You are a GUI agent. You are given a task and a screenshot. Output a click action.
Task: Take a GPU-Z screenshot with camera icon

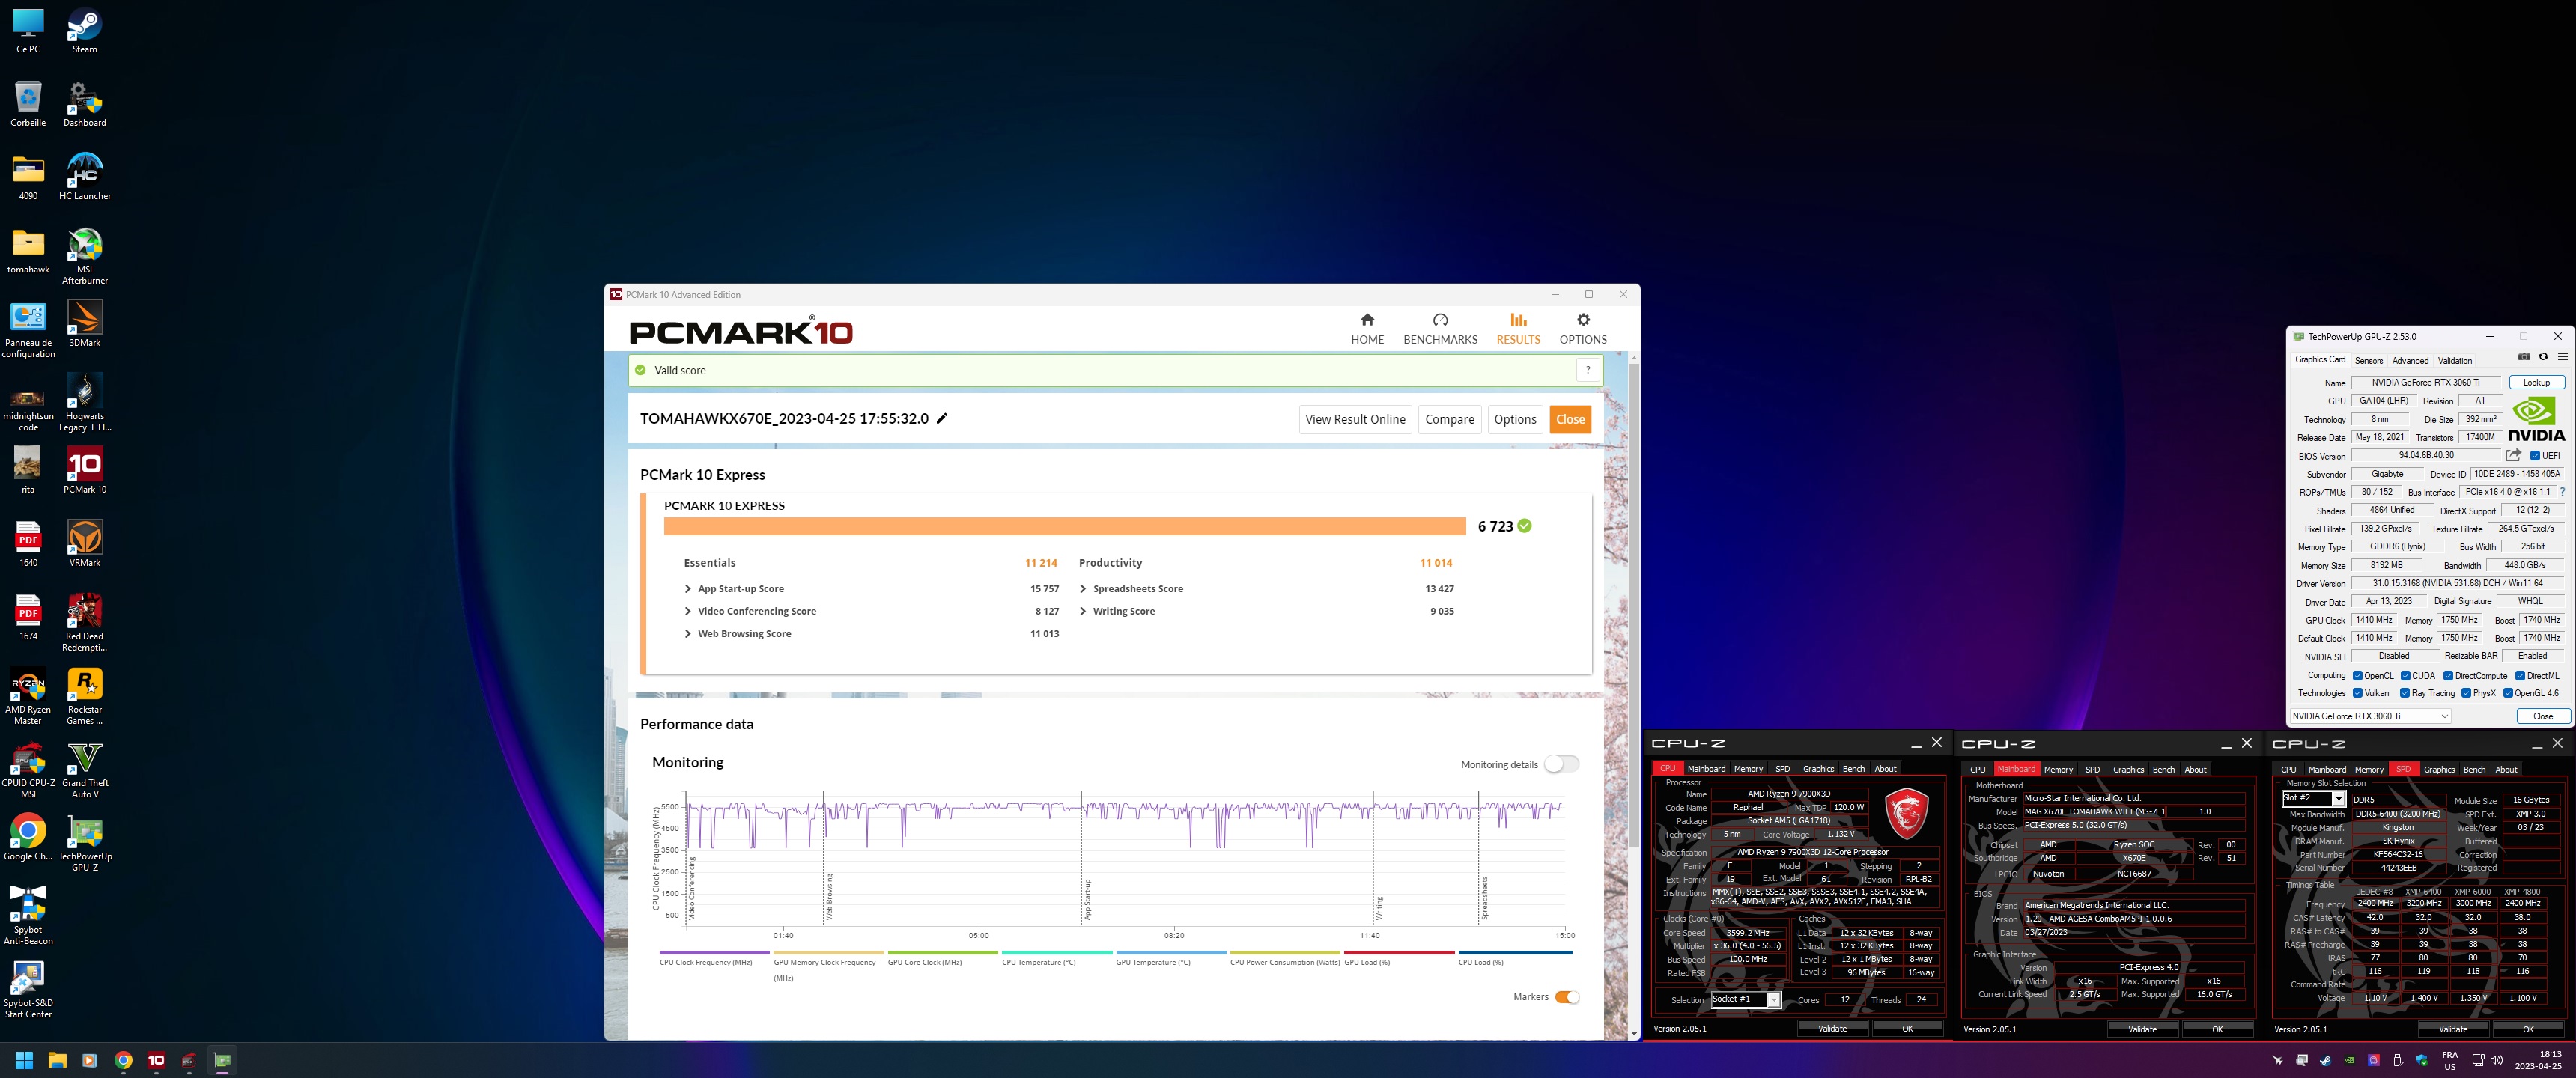point(2524,357)
